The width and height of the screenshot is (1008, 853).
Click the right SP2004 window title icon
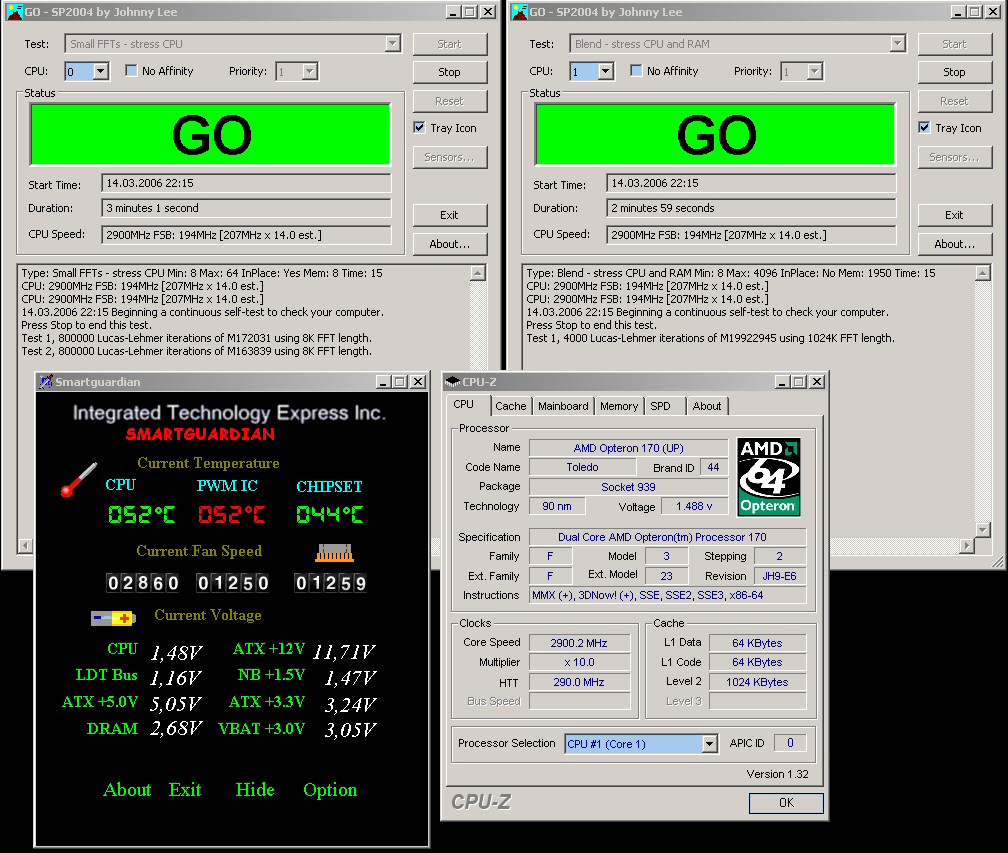click(520, 12)
